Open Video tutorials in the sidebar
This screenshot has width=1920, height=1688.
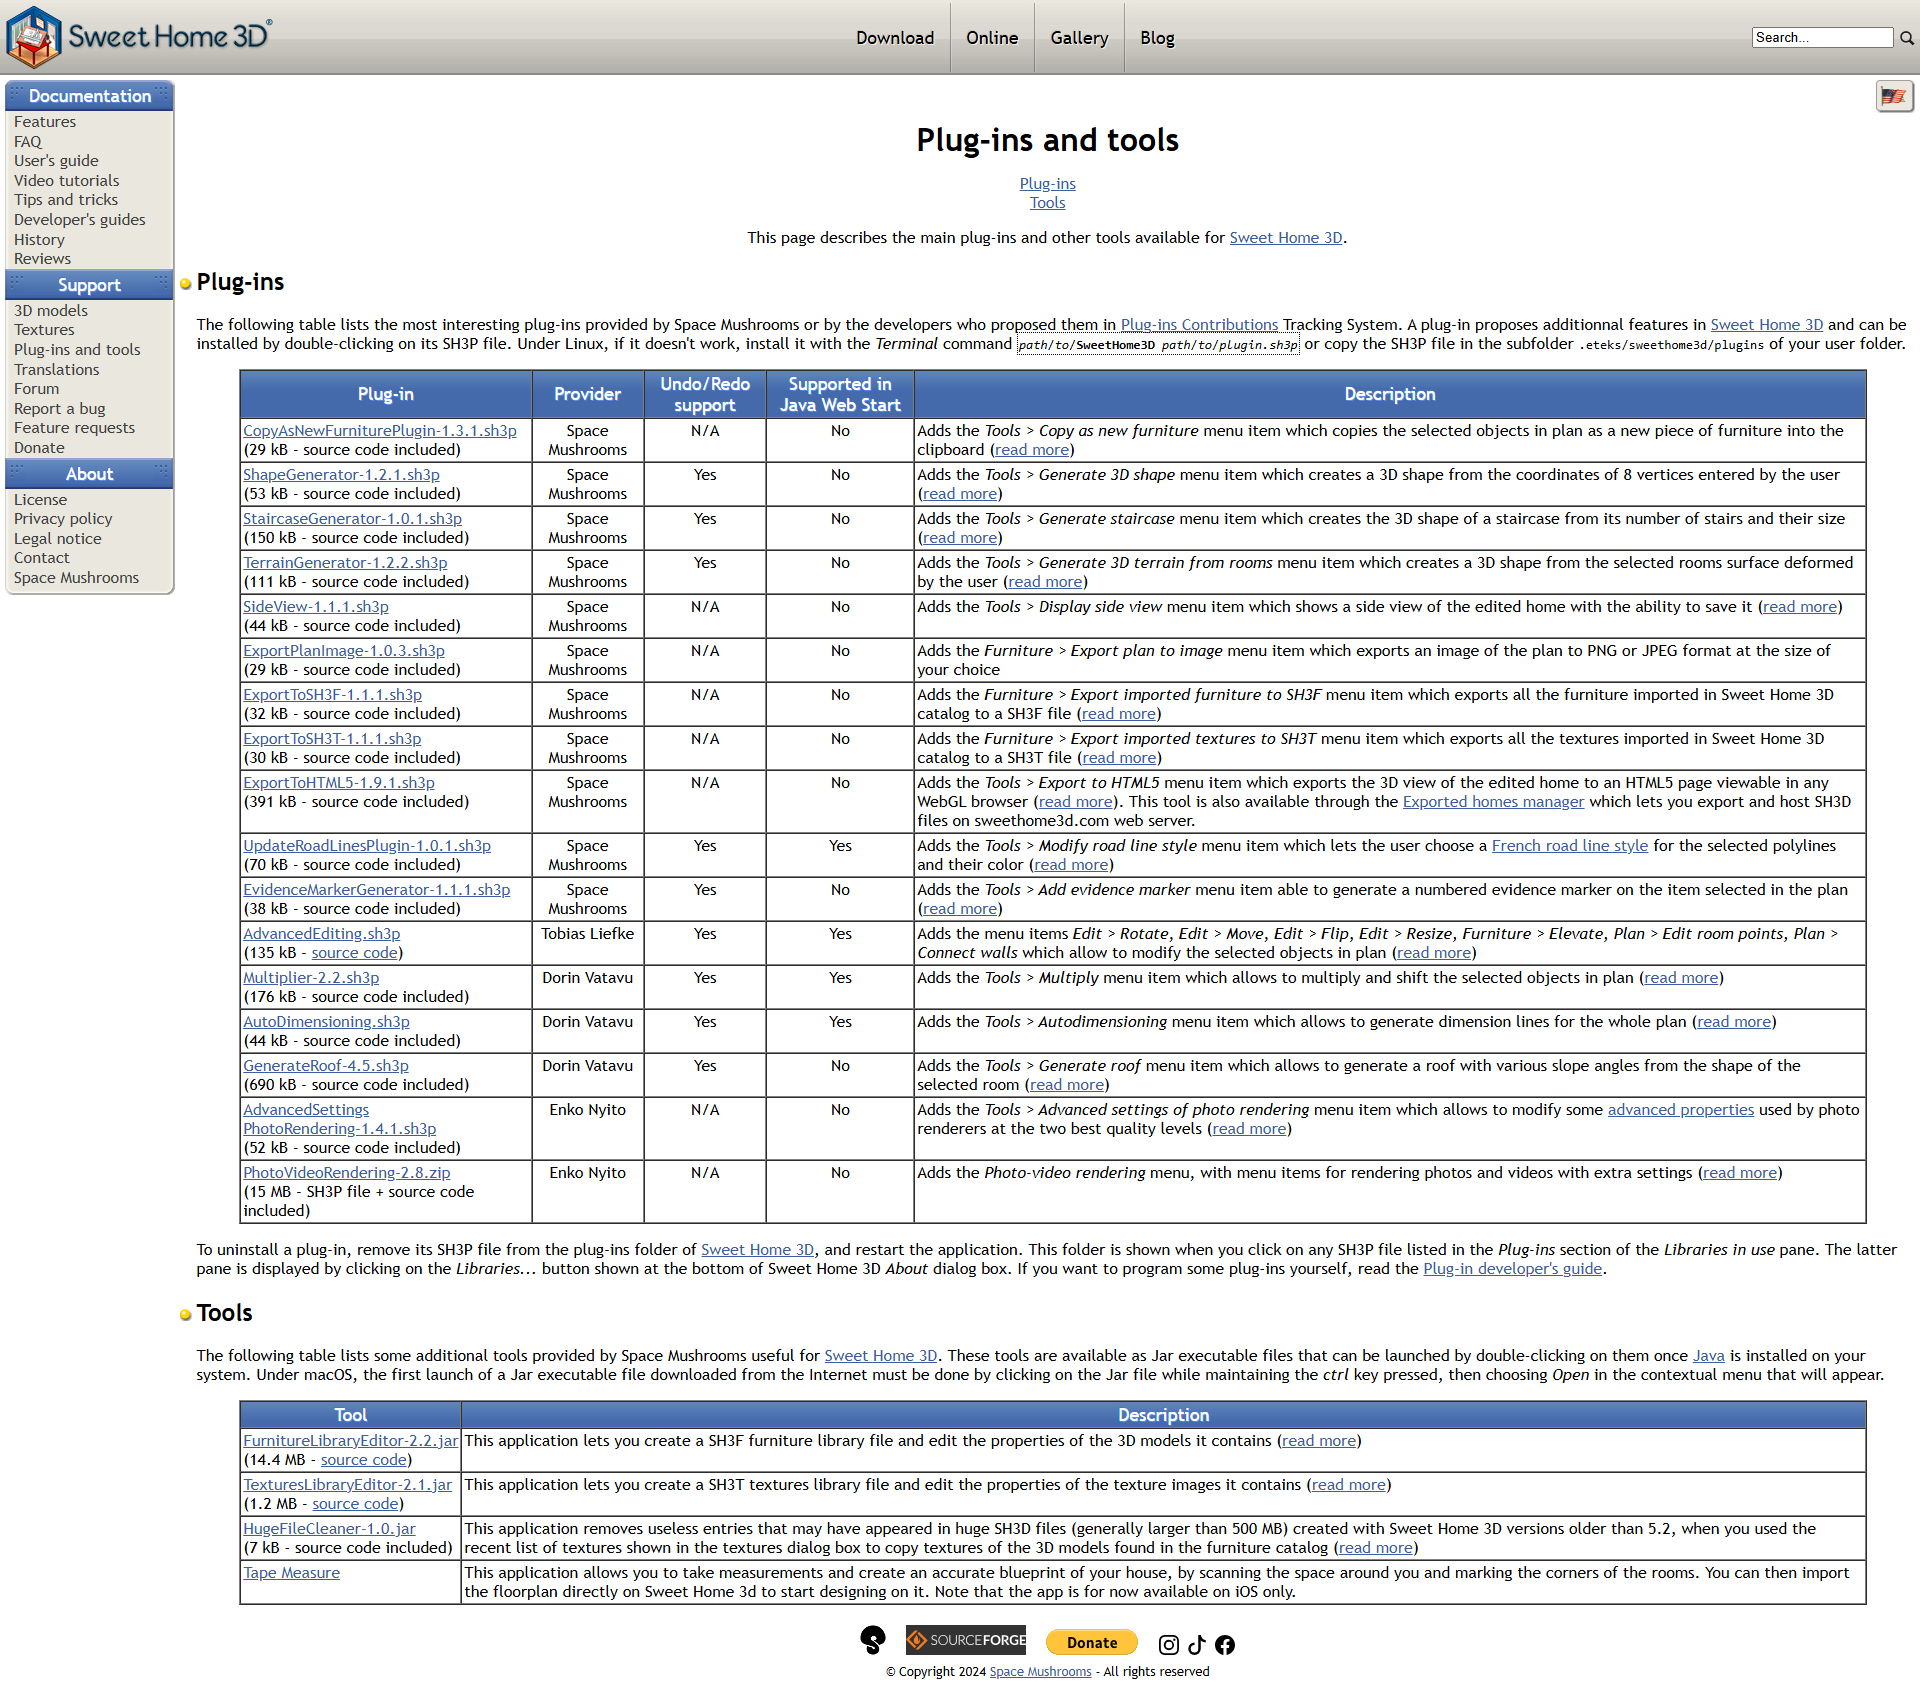pyautogui.click(x=66, y=180)
